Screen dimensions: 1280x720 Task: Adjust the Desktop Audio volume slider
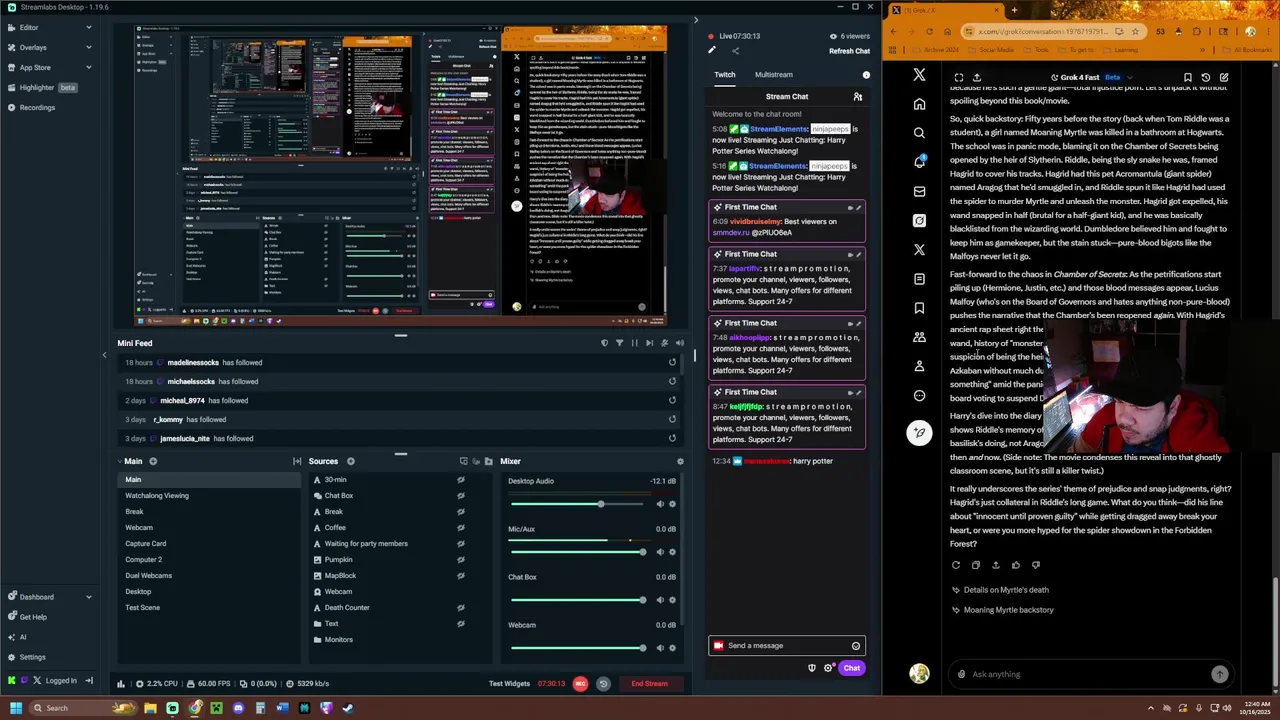tap(577, 504)
